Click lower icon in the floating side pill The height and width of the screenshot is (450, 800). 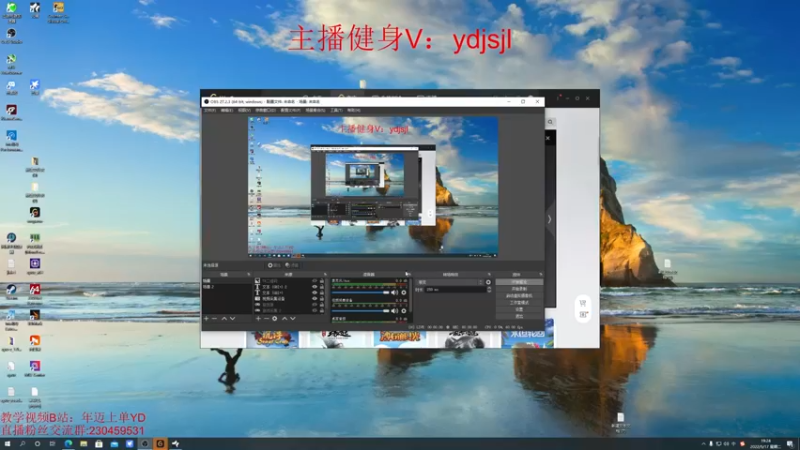583,315
